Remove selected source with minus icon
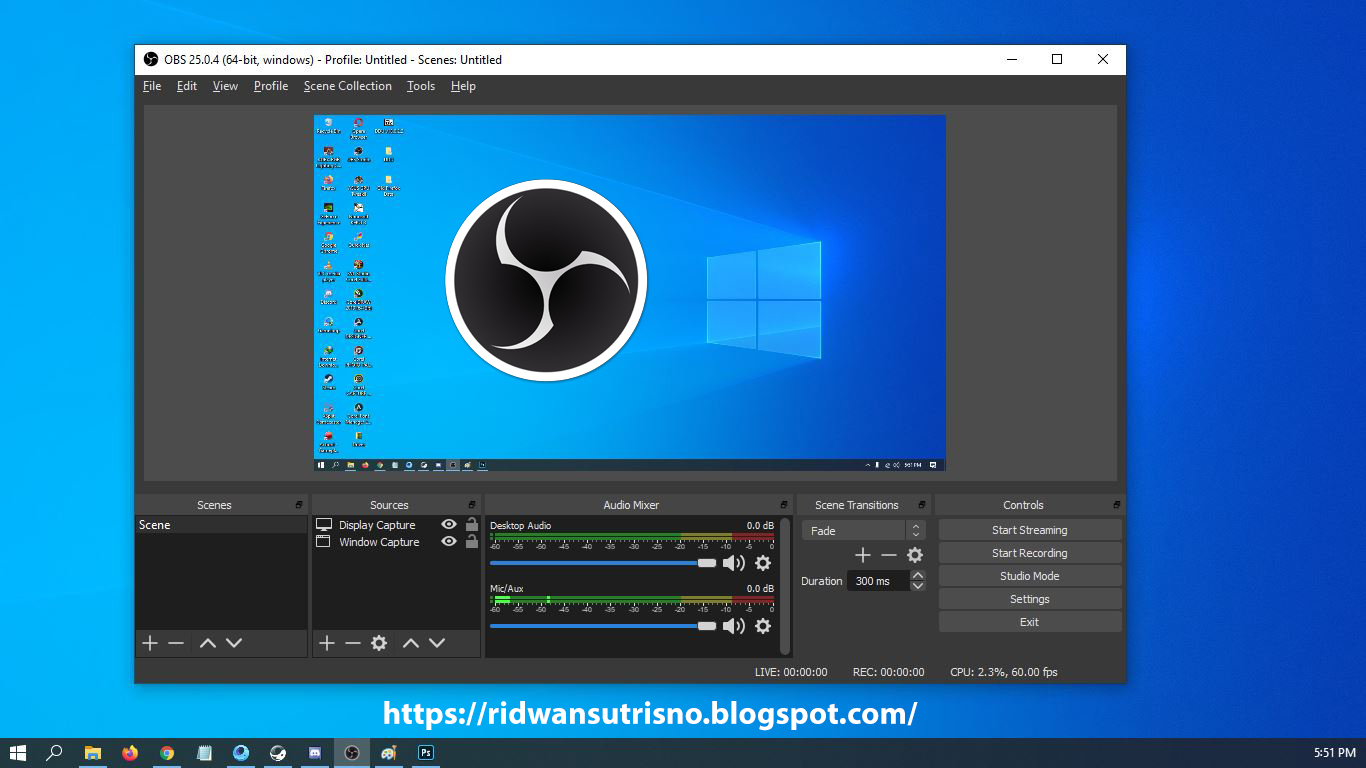This screenshot has width=1366, height=768. click(353, 643)
